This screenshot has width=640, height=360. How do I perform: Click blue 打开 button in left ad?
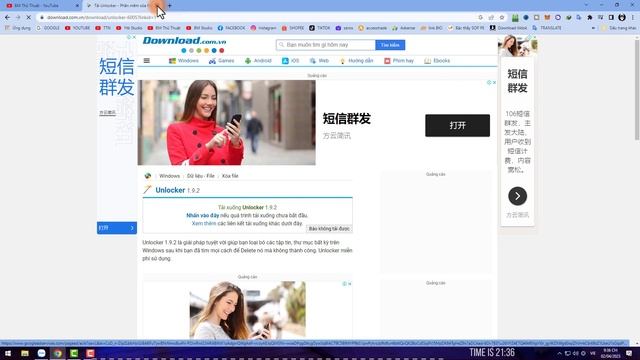117,228
